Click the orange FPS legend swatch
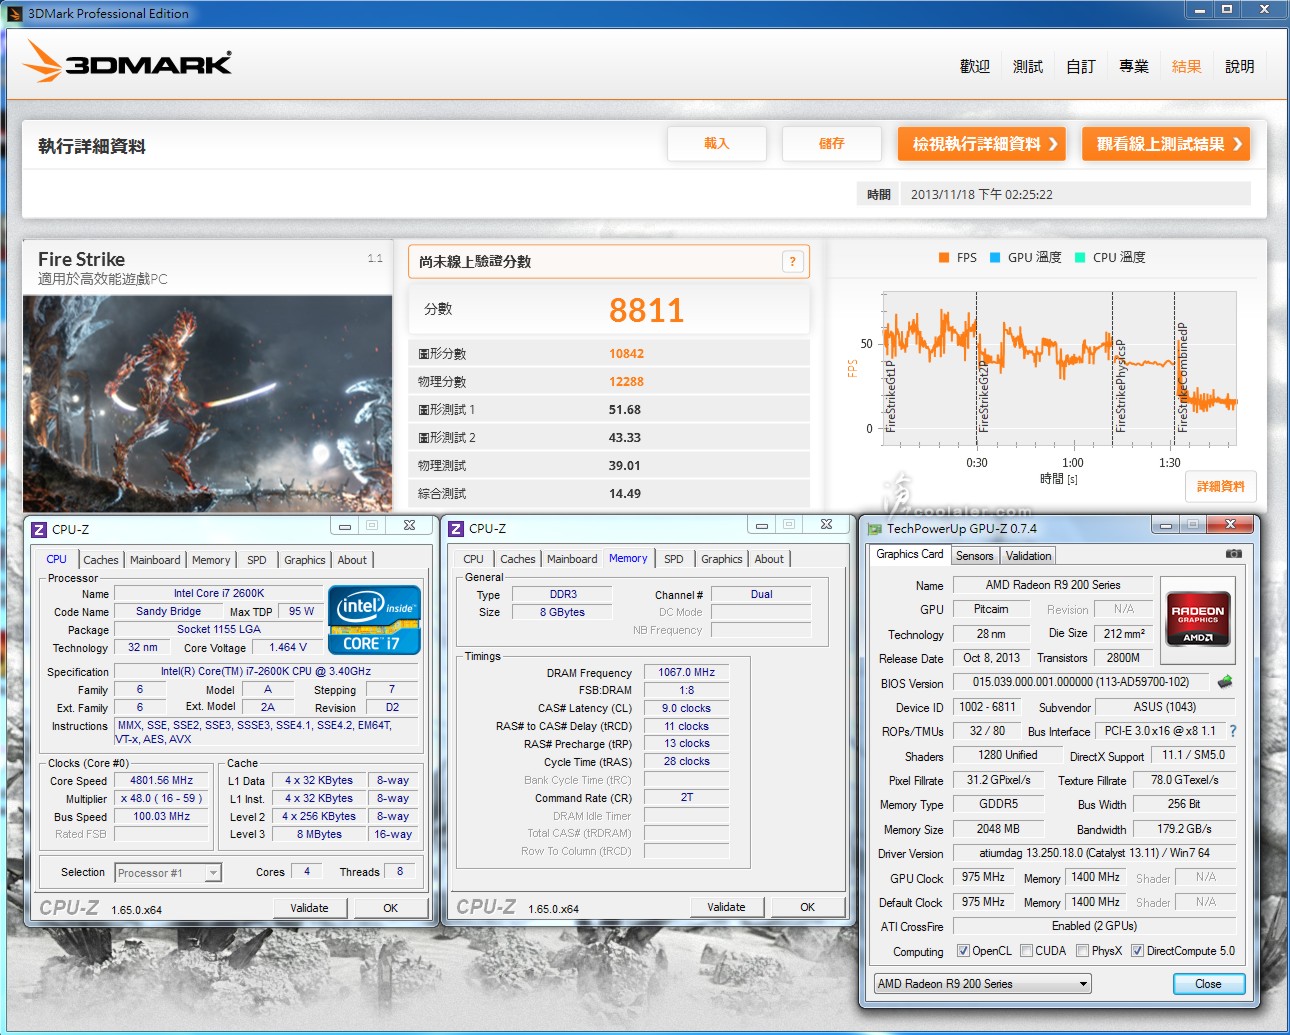This screenshot has width=1290, height=1035. pyautogui.click(x=943, y=258)
